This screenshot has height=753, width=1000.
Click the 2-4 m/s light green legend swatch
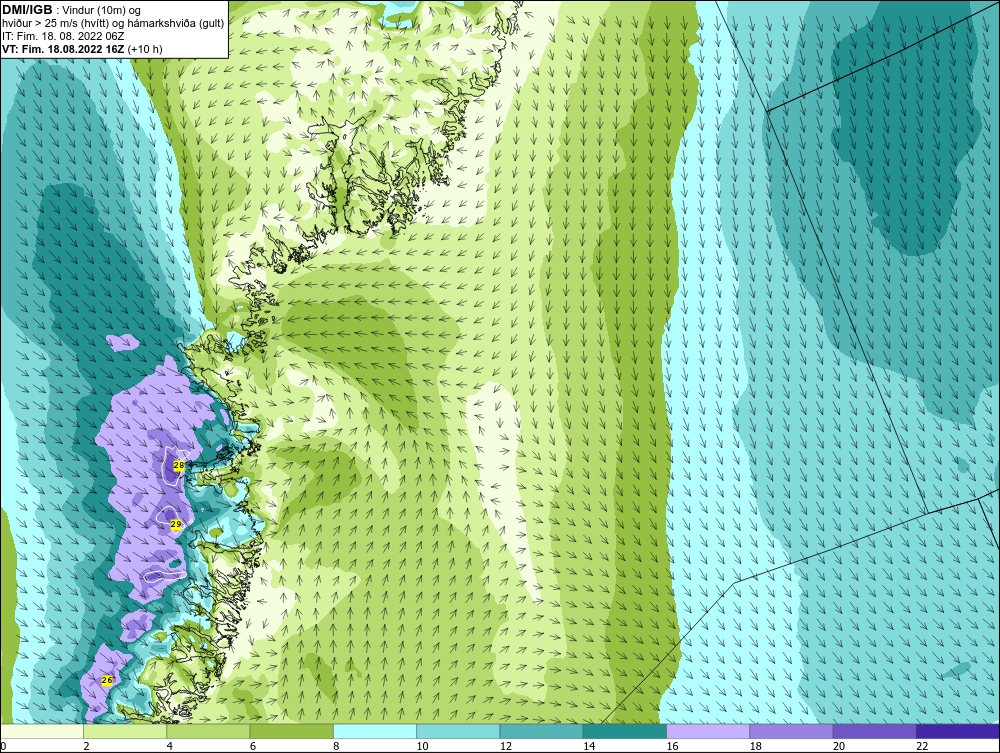125,731
